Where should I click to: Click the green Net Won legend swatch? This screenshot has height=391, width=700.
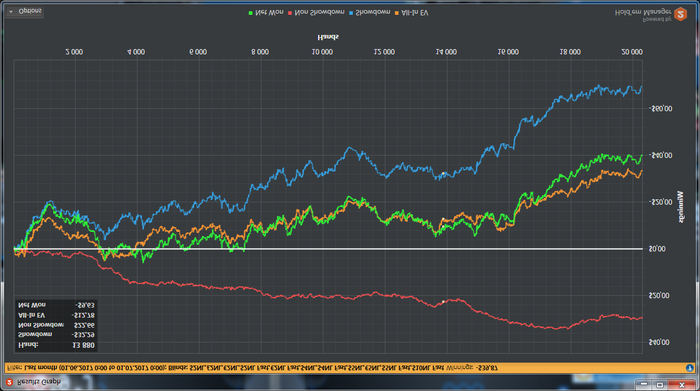click(251, 13)
